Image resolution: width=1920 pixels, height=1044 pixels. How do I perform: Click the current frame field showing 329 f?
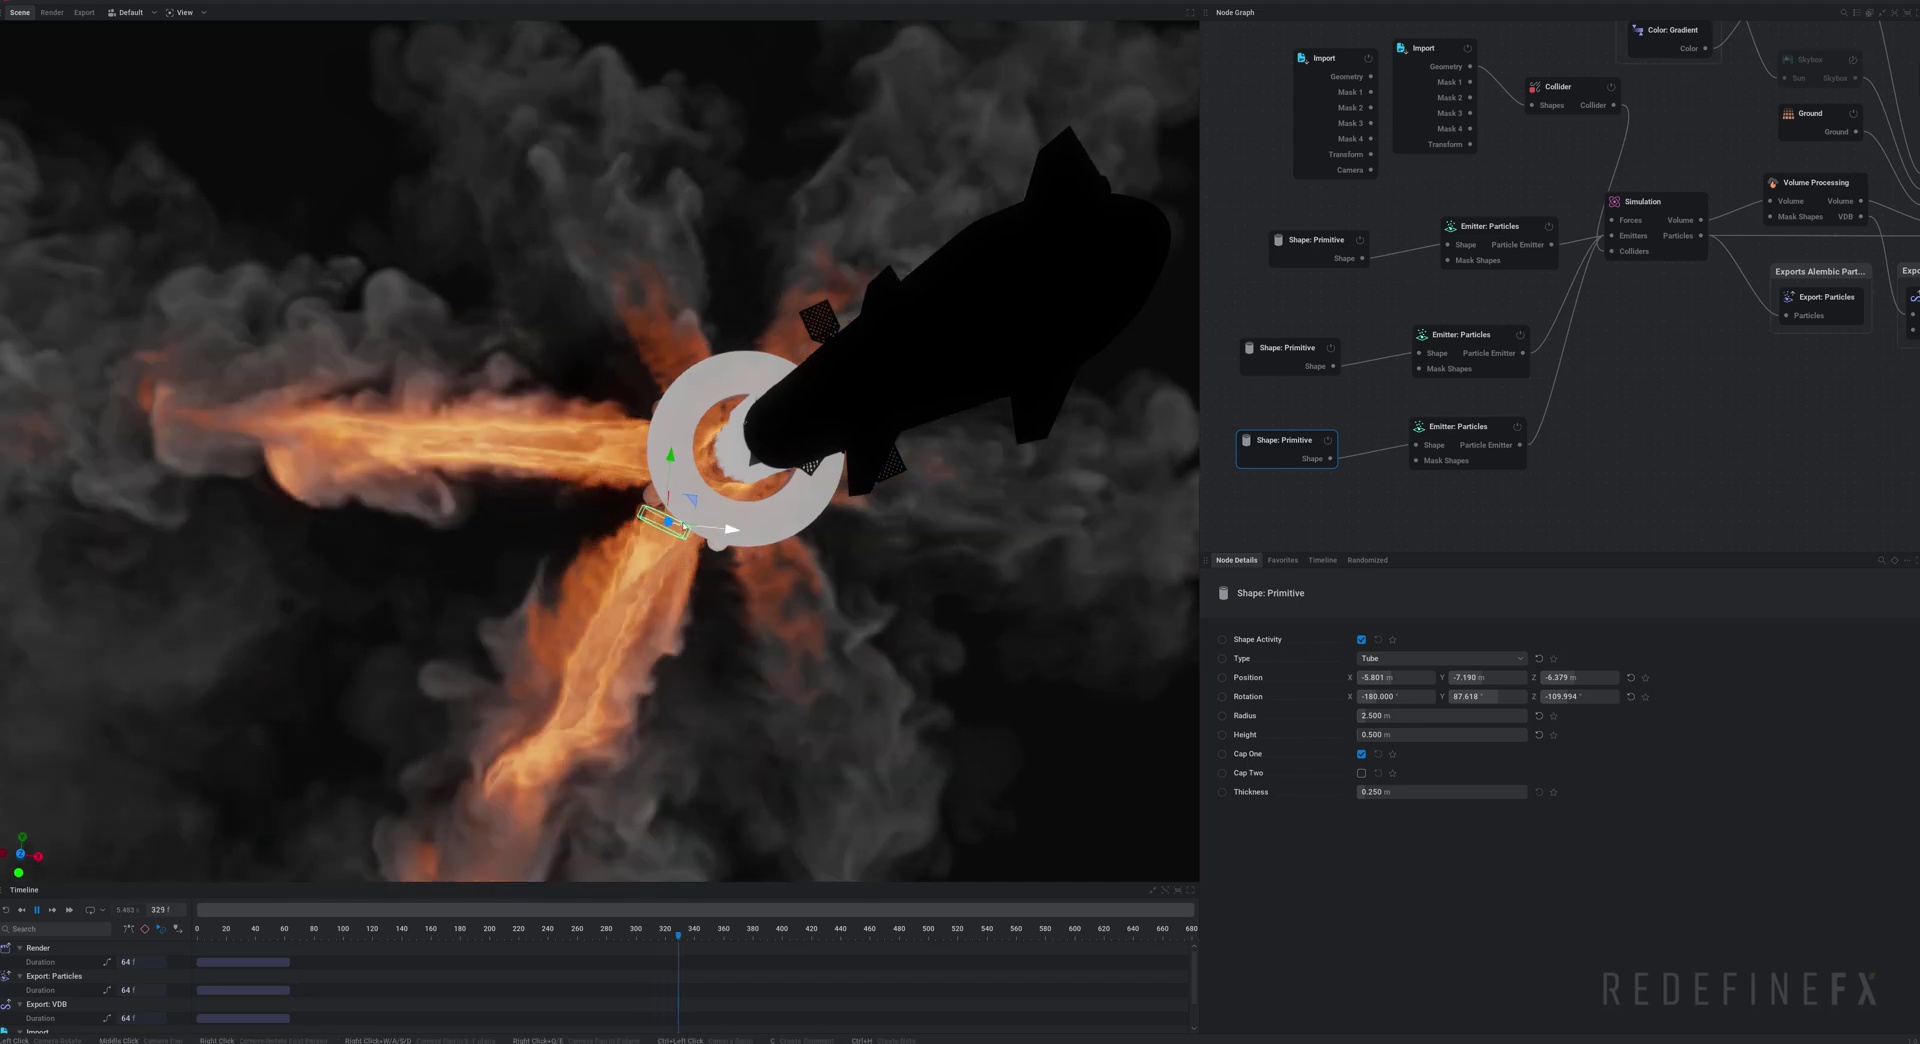coord(165,910)
